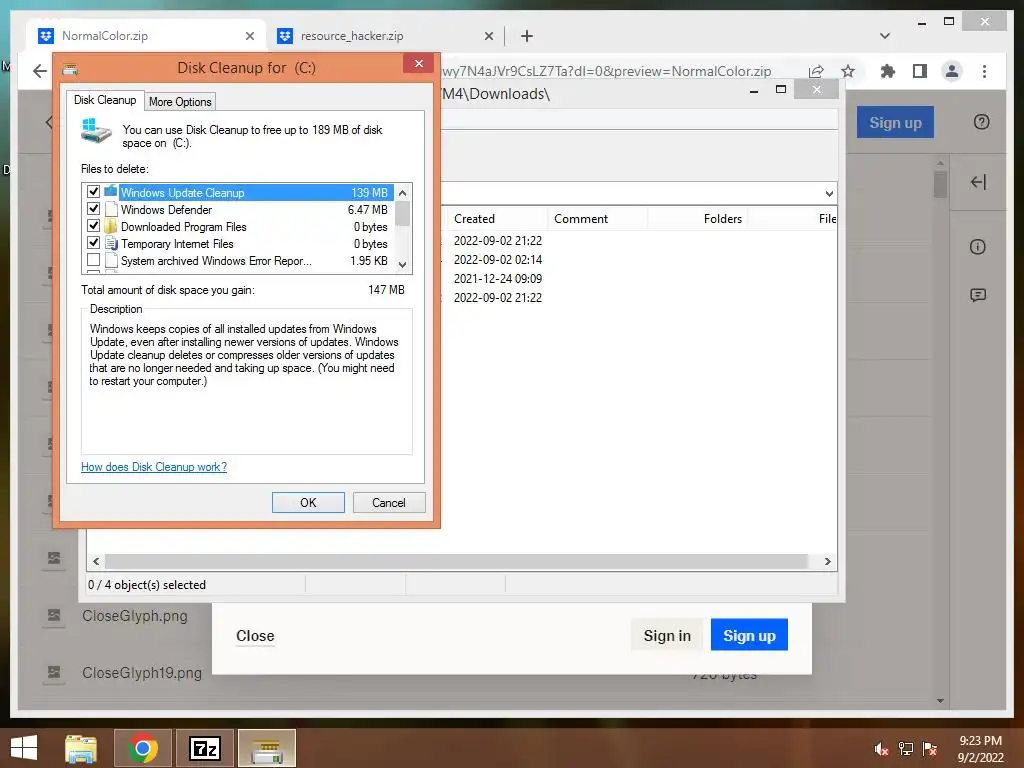Screen dimensions: 1024x768
Task: Open Chrome extensions puzzle icon
Action: 888,71
